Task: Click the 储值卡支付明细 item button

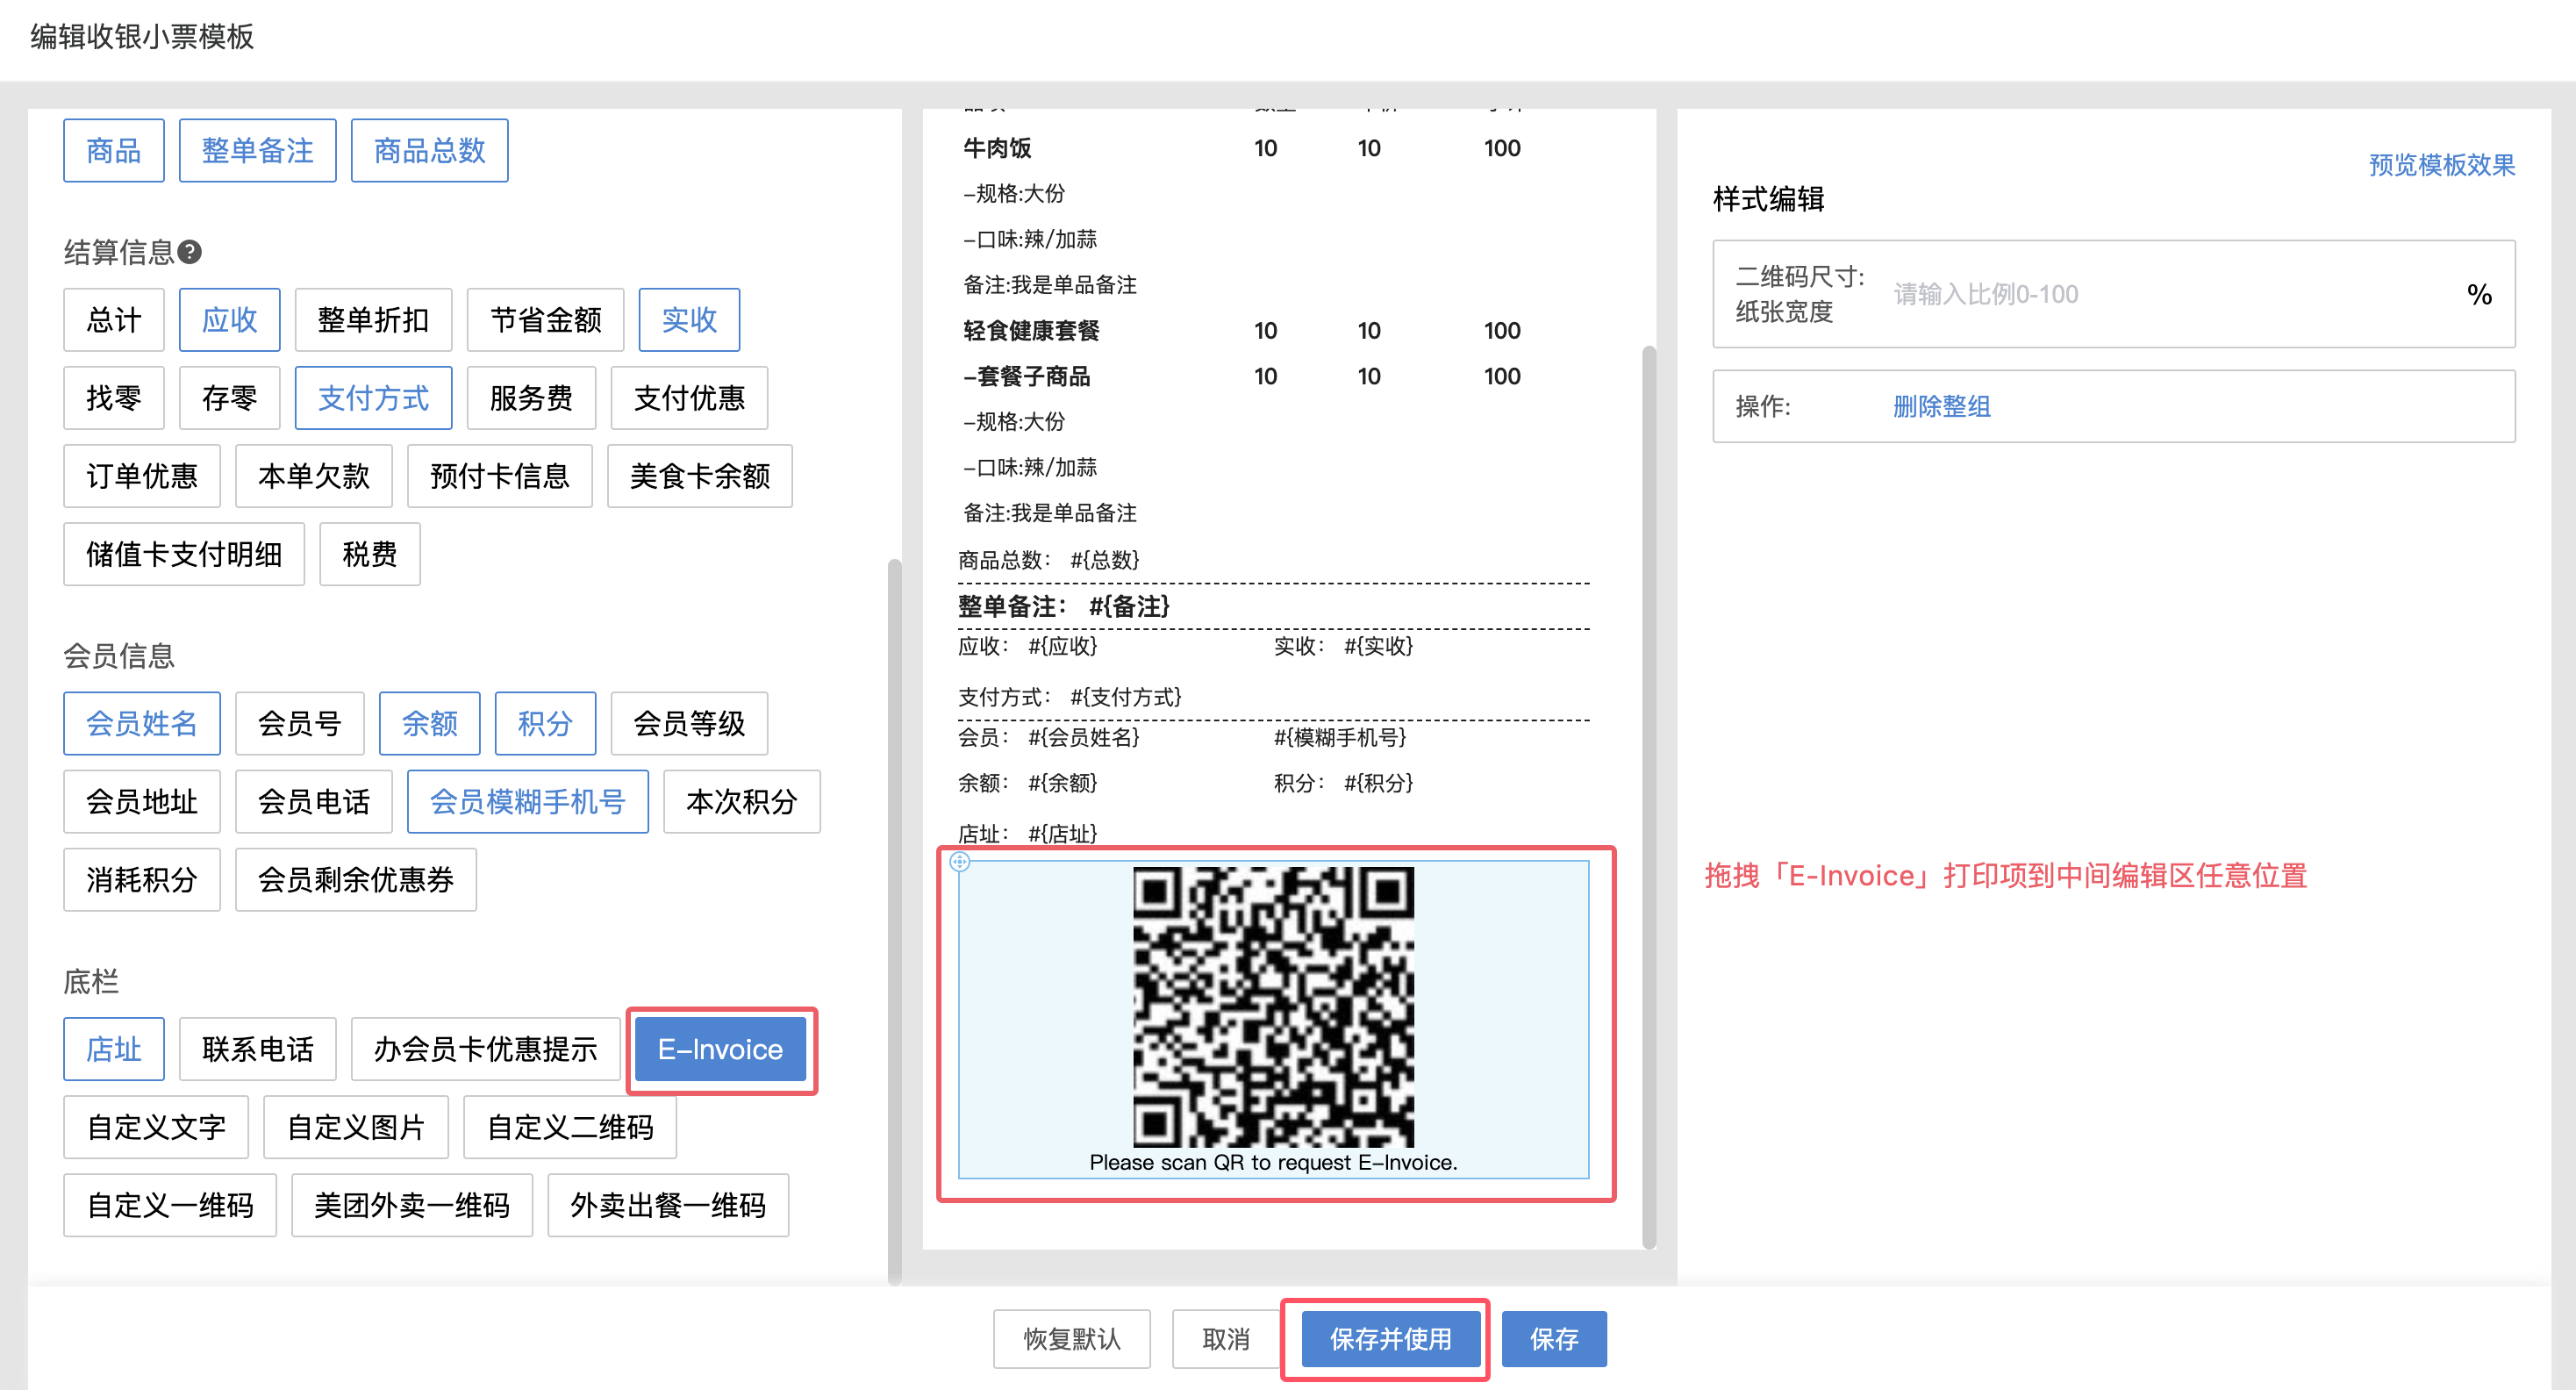Action: tap(184, 554)
